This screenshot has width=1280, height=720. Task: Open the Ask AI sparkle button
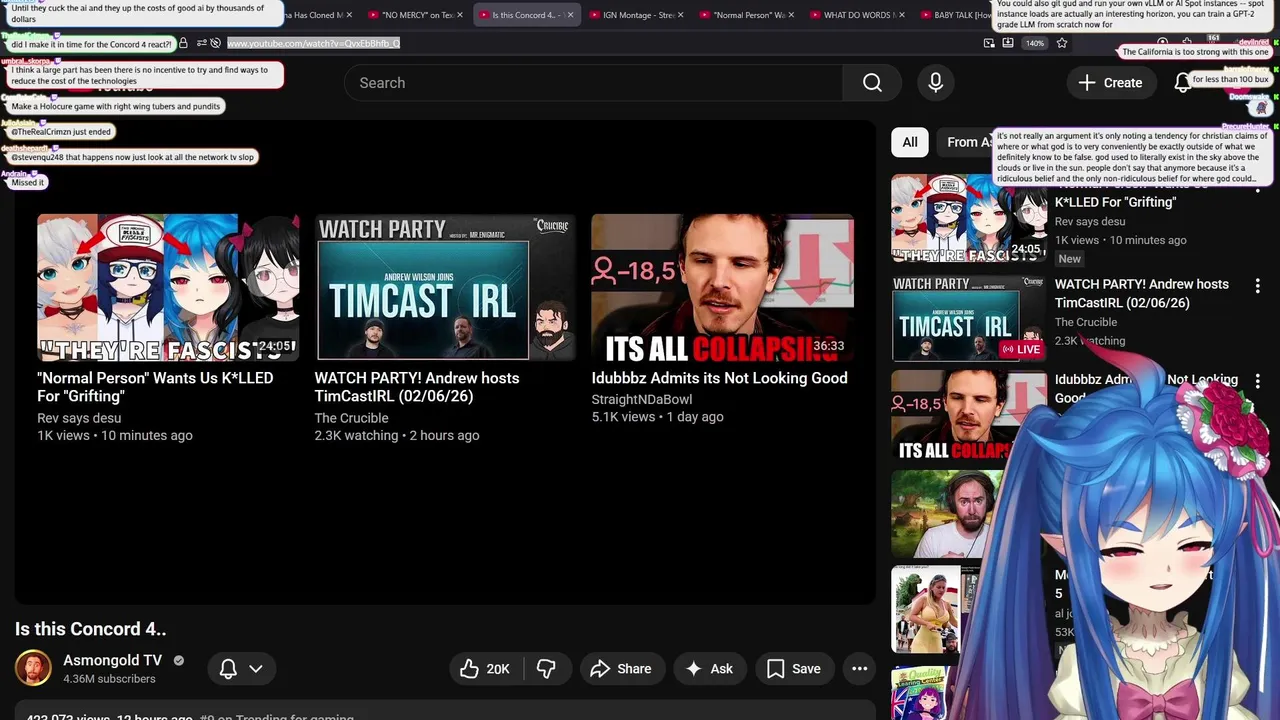[708, 669]
